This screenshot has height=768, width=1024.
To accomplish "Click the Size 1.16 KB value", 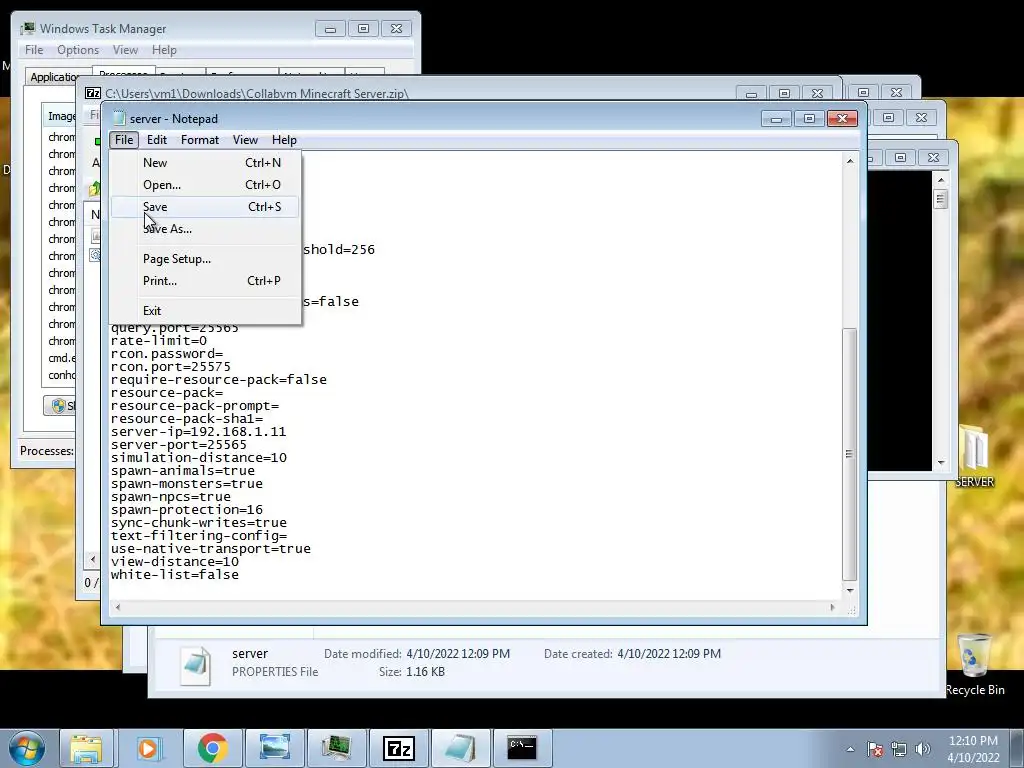I will pyautogui.click(x=425, y=671).
